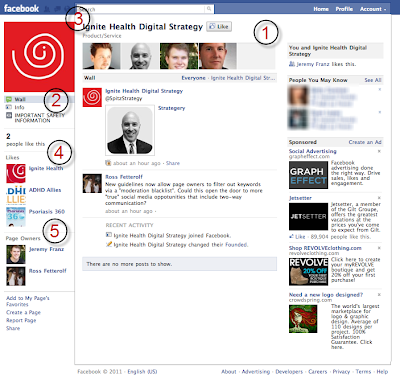The width and height of the screenshot is (400, 386).
Task: Open Profile in top bar
Action: (x=344, y=9)
